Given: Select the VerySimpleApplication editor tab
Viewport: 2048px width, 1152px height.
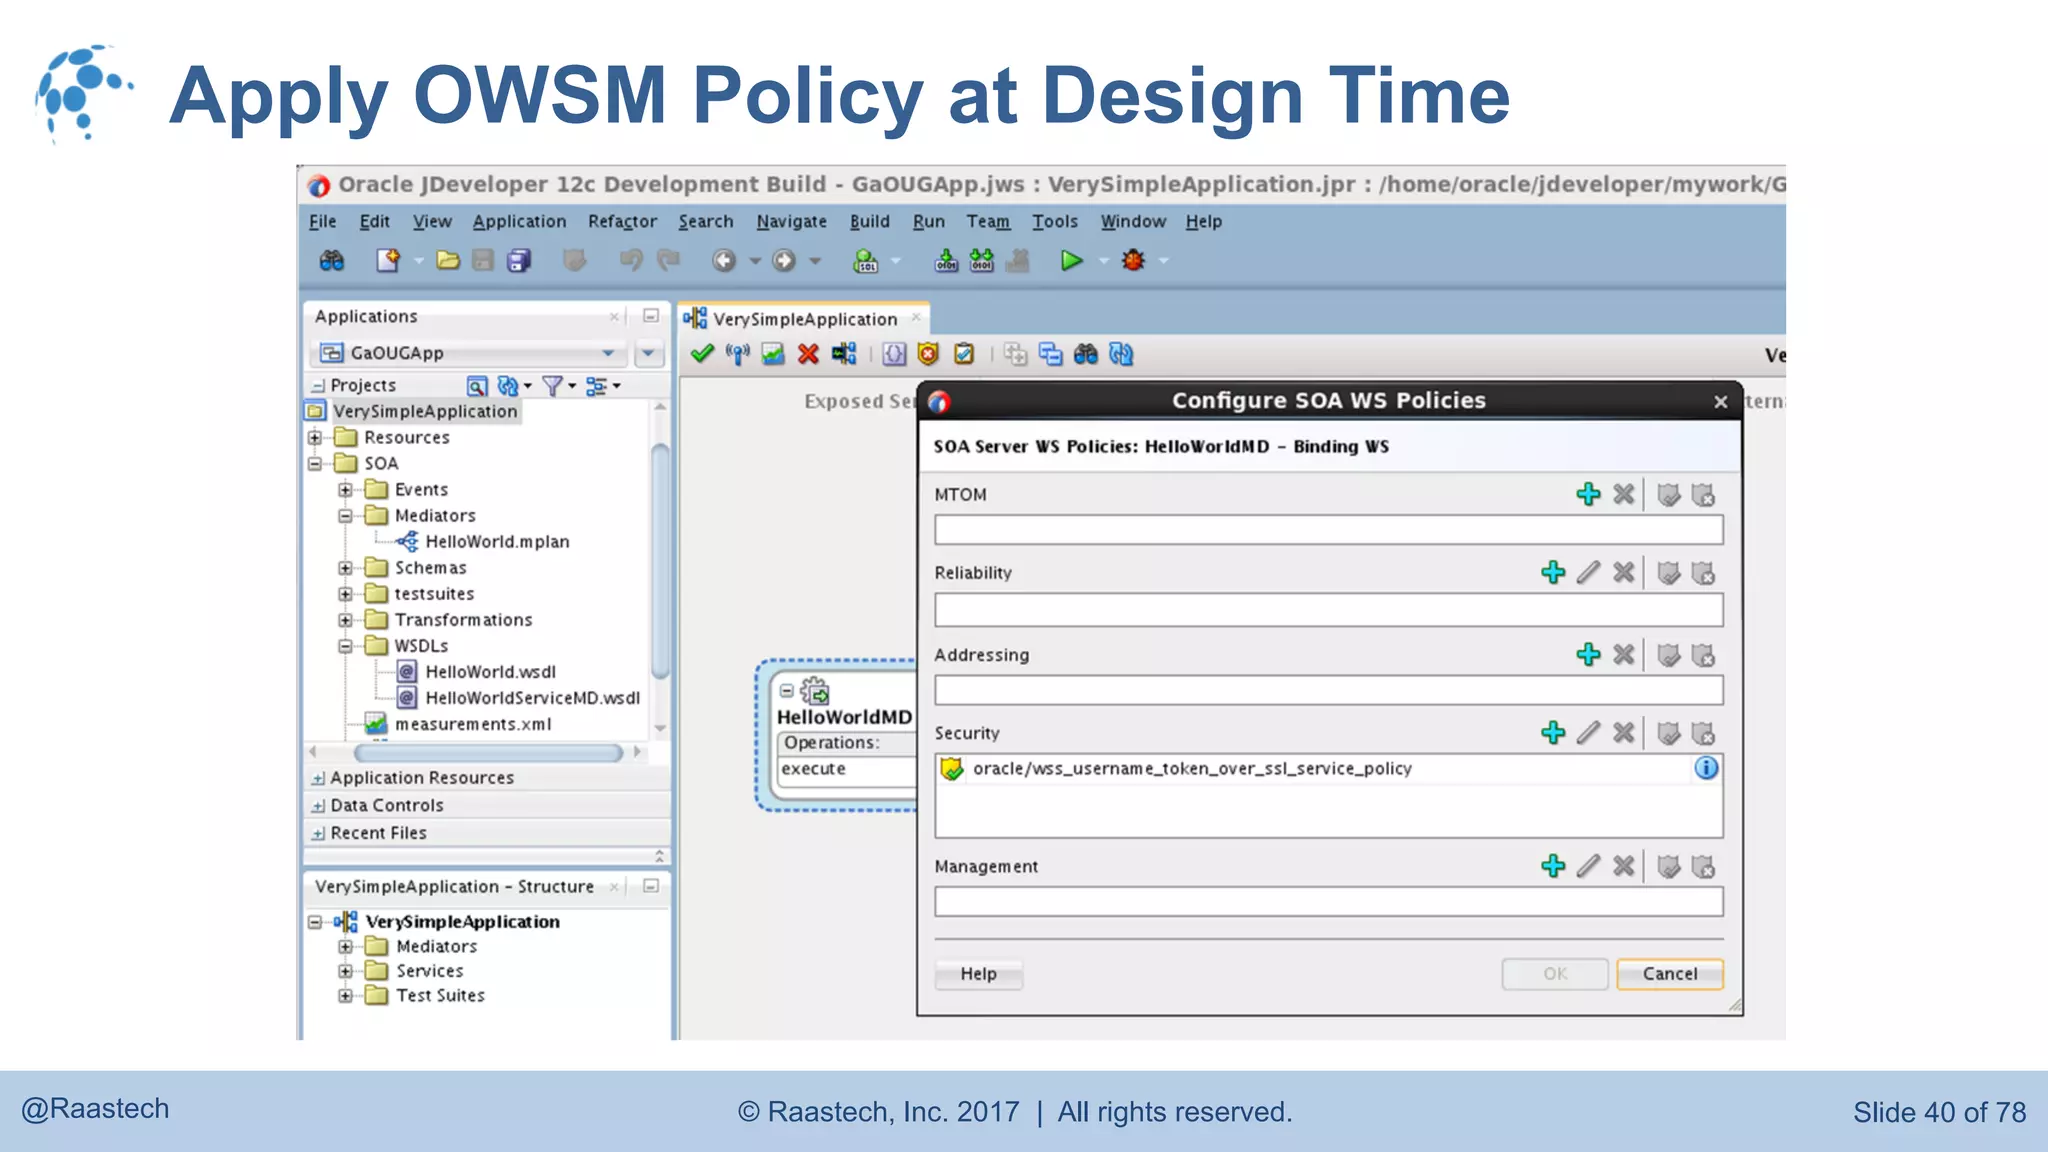Looking at the screenshot, I should [804, 319].
